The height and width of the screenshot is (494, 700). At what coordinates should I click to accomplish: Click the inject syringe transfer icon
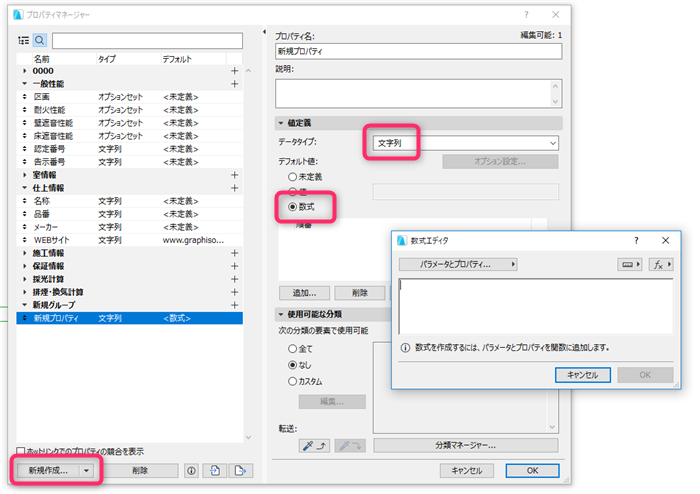[x=350, y=445]
